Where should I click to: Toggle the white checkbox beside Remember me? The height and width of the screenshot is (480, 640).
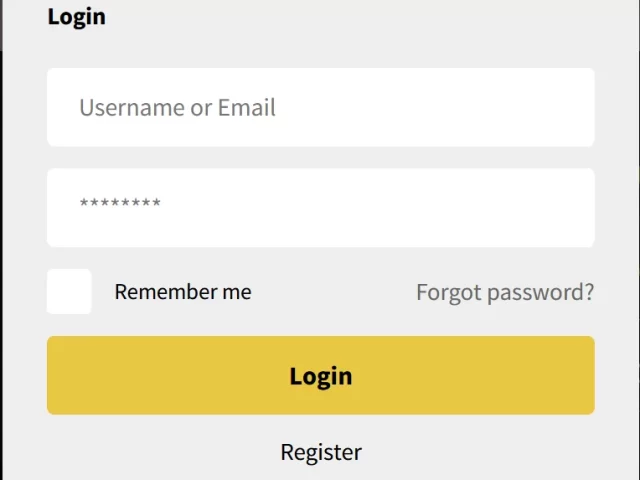69,291
